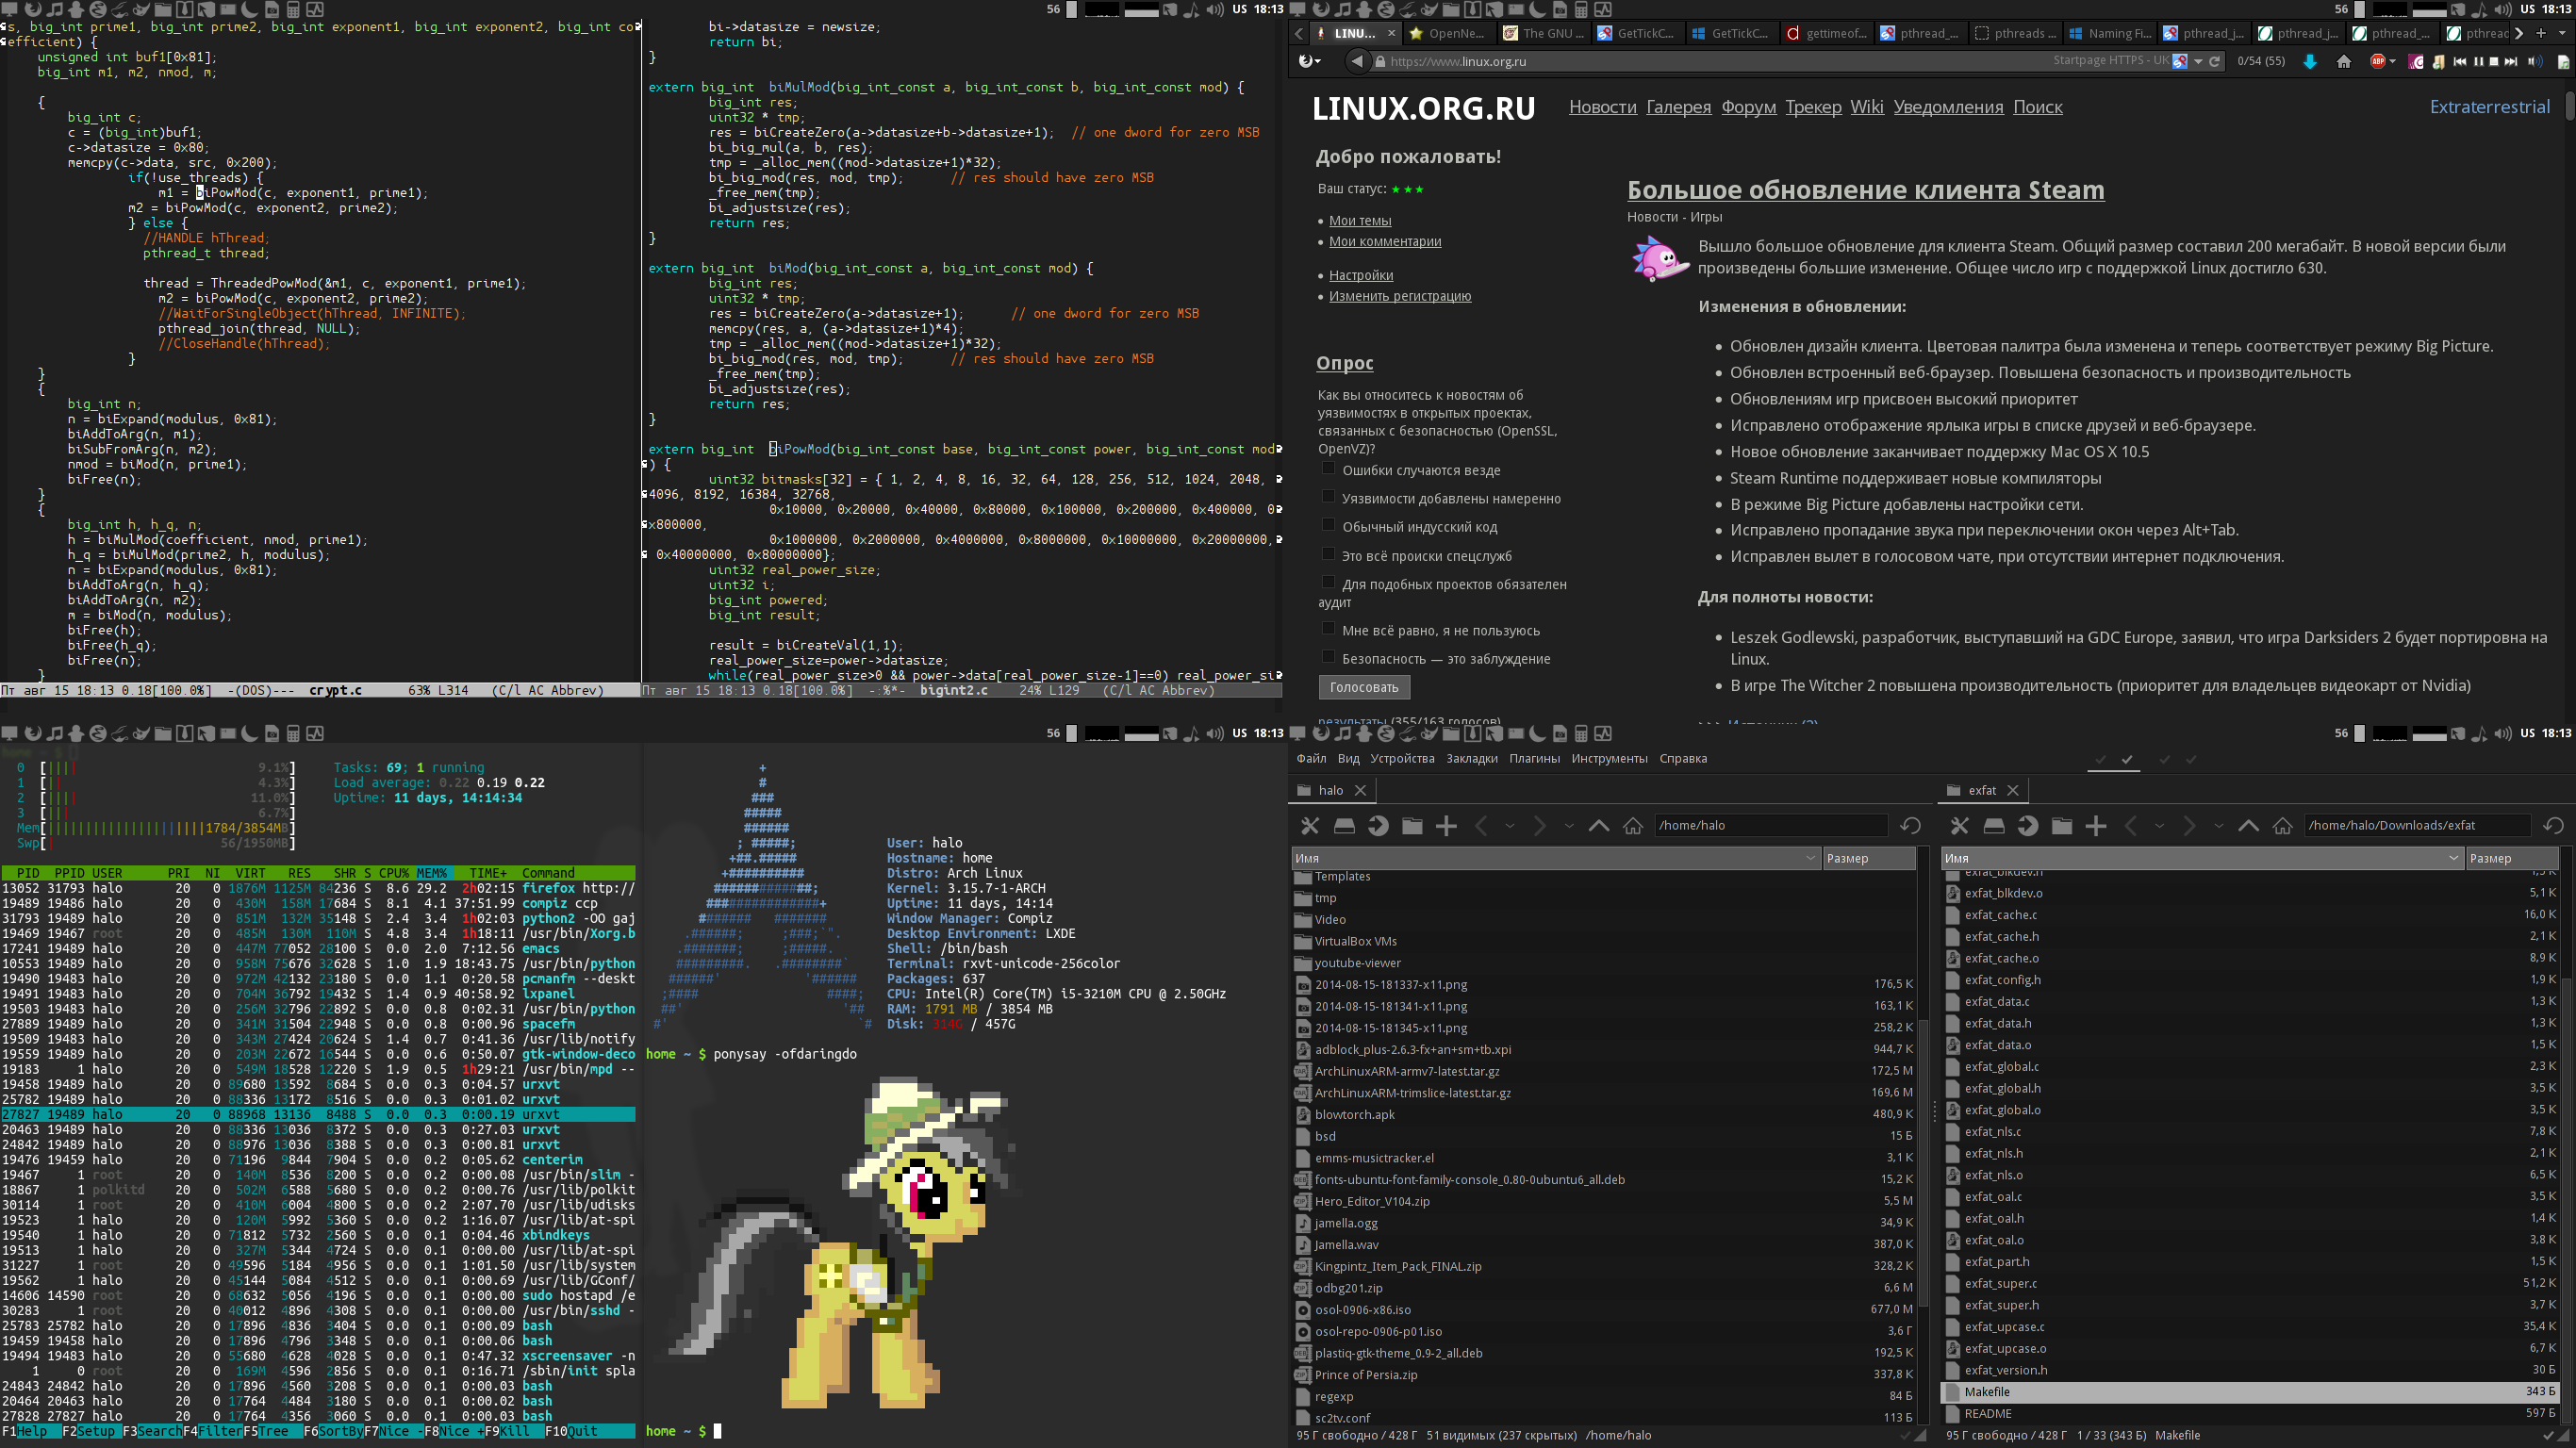
Task: Check poll option 'Обычный индусский код'
Action: coord(1328,525)
